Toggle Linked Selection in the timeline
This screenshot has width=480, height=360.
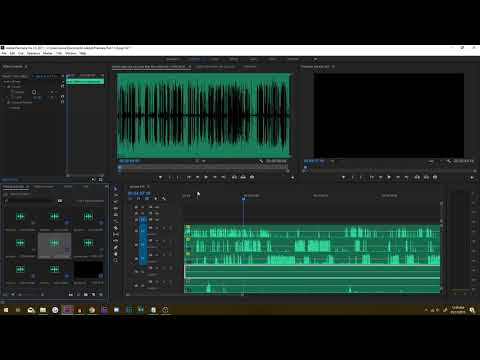click(x=147, y=199)
